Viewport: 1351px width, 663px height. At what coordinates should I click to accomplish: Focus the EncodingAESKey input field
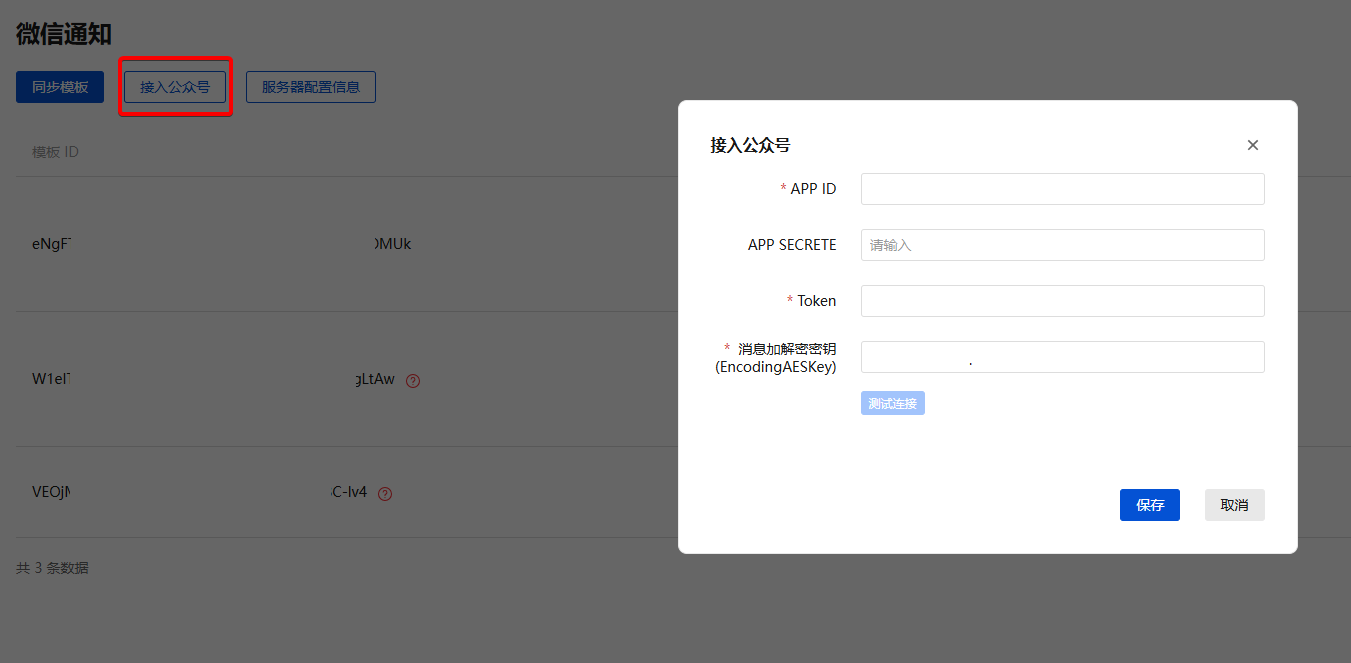pyautogui.click(x=1063, y=357)
